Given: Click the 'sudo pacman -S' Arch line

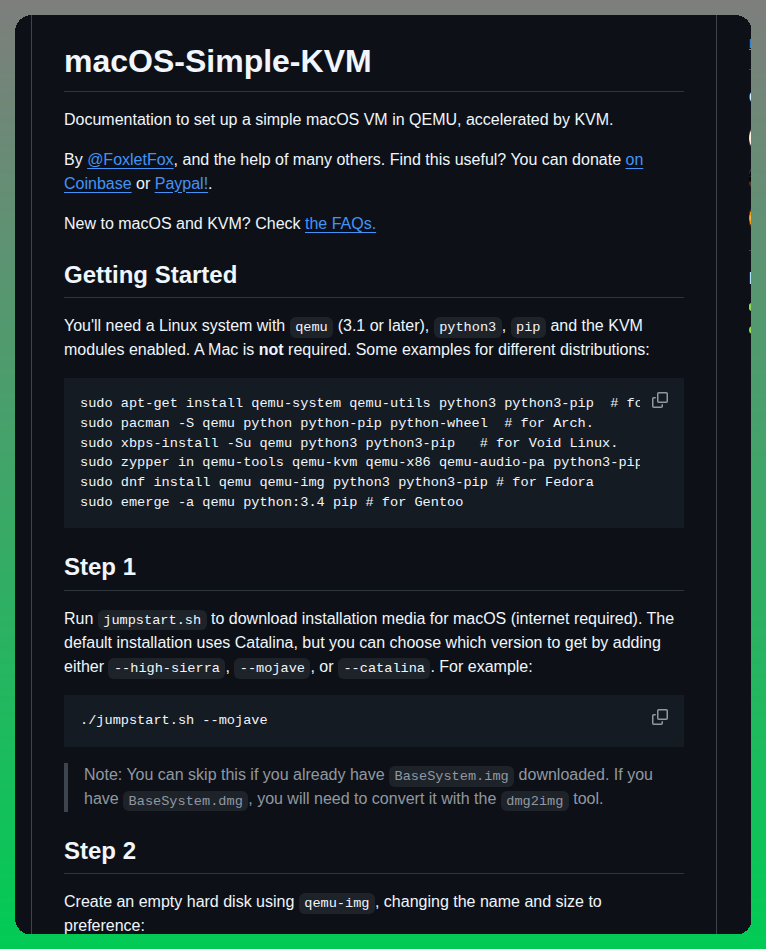Looking at the screenshot, I should point(336,423).
